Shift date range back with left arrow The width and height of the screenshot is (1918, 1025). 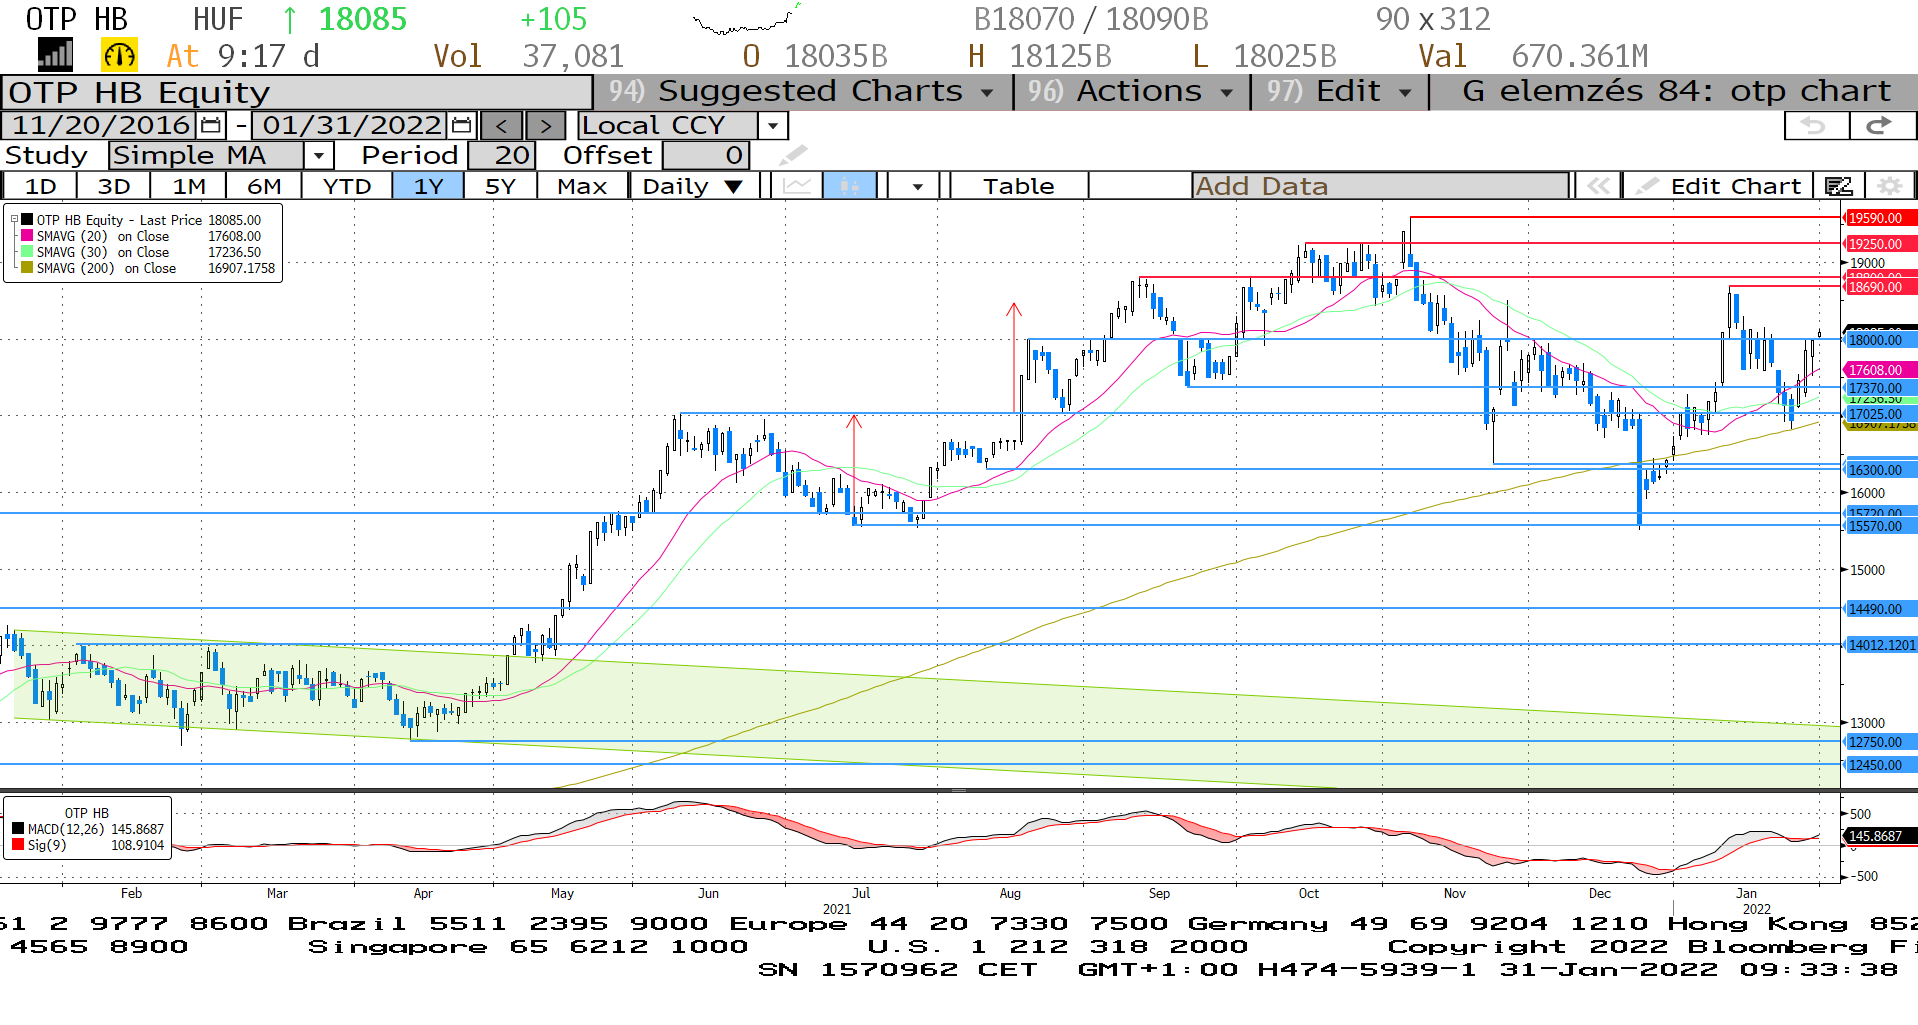pyautogui.click(x=501, y=125)
